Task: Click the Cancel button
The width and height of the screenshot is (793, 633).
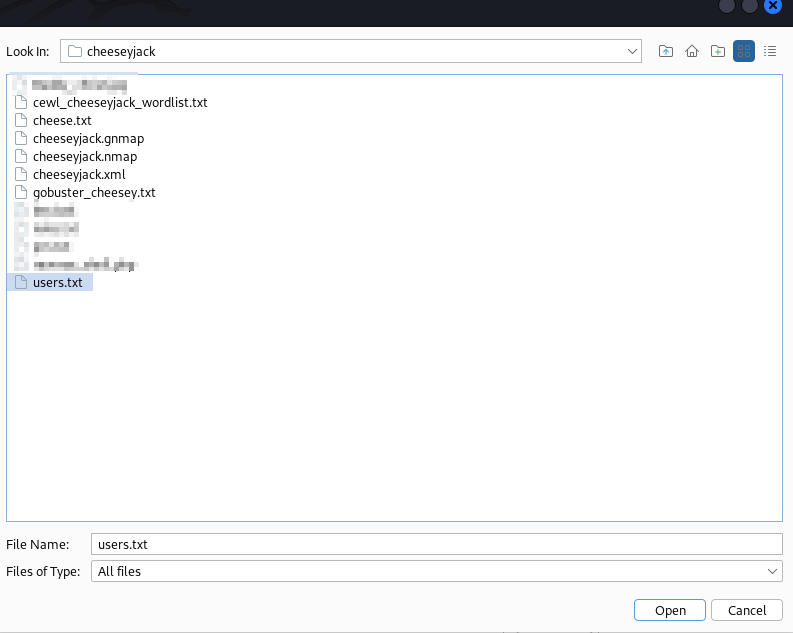Action: (x=747, y=610)
